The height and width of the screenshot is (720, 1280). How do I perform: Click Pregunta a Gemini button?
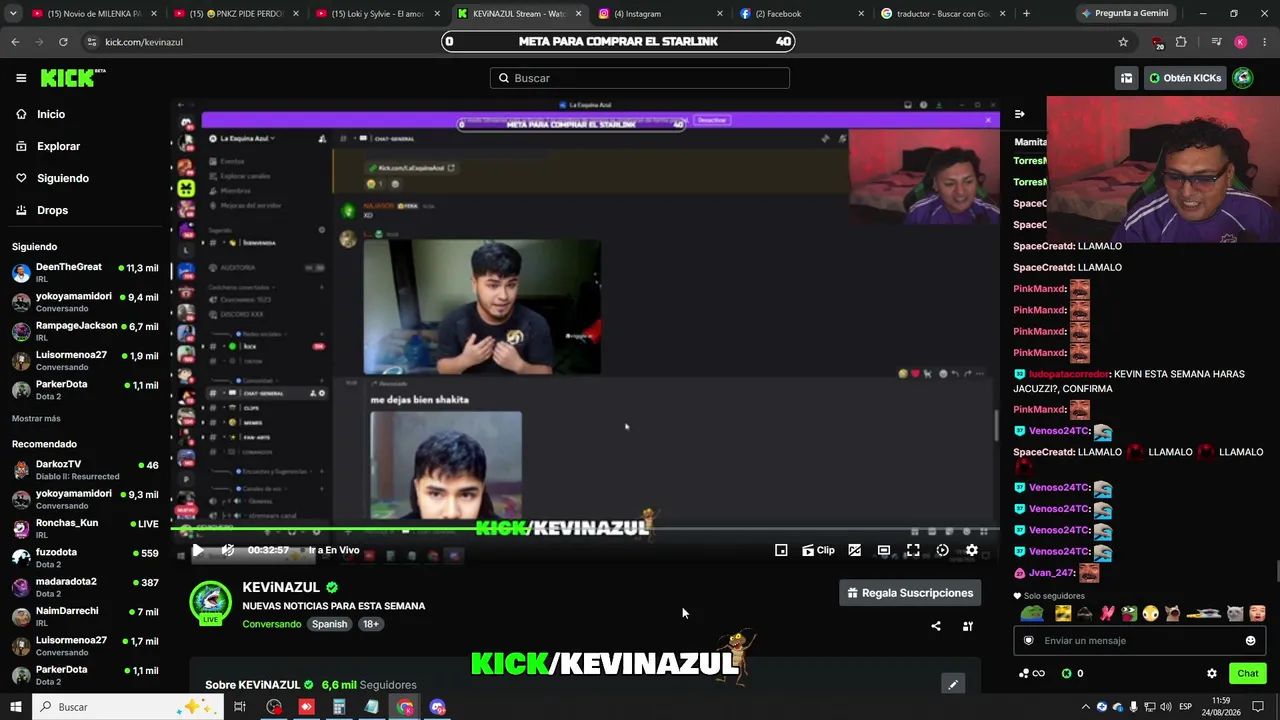point(1124,14)
